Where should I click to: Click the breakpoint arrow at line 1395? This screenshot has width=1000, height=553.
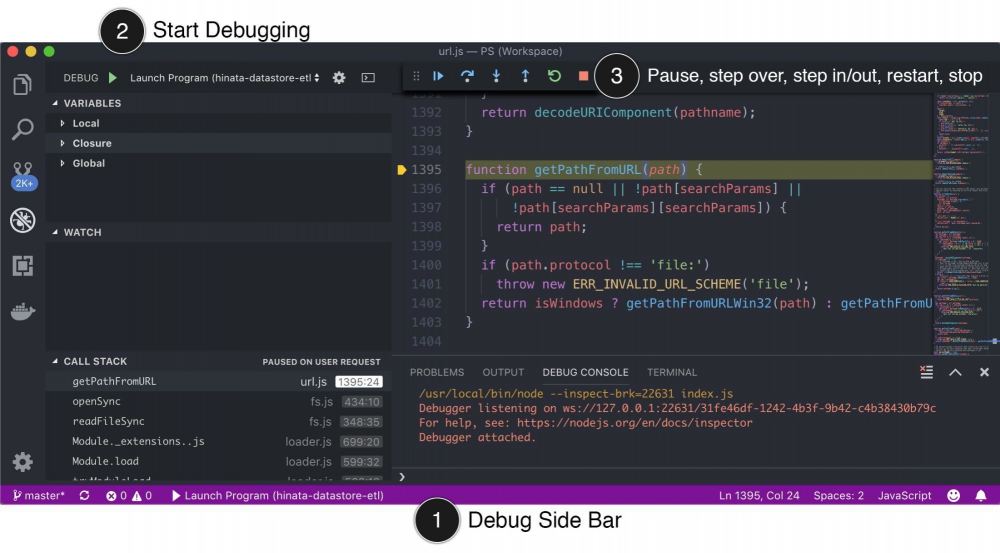pos(401,170)
